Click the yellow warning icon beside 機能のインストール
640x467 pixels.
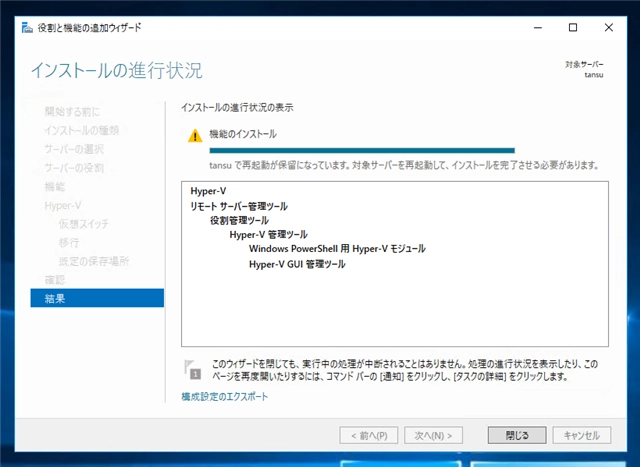click(195, 136)
